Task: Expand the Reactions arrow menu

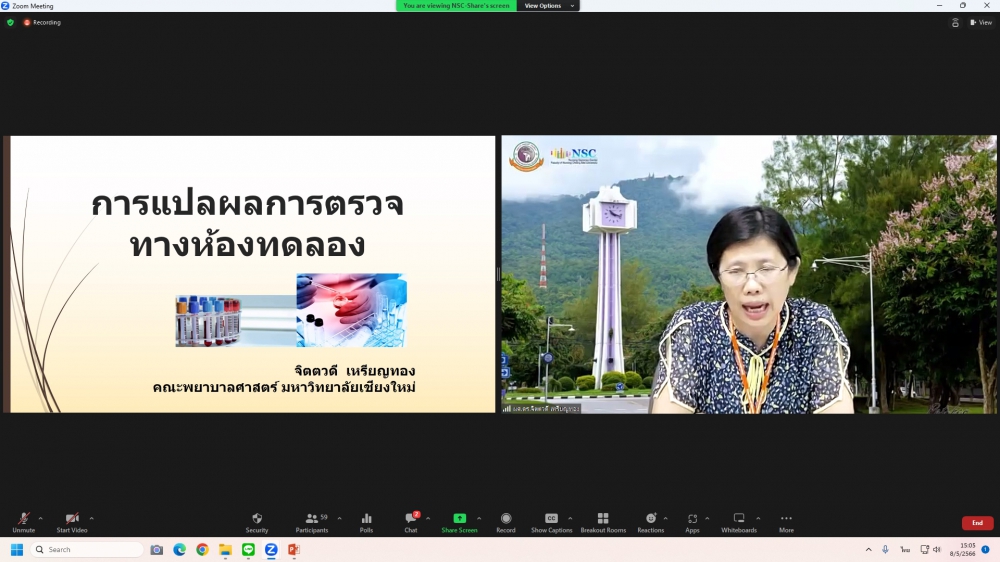Action: coord(665,518)
